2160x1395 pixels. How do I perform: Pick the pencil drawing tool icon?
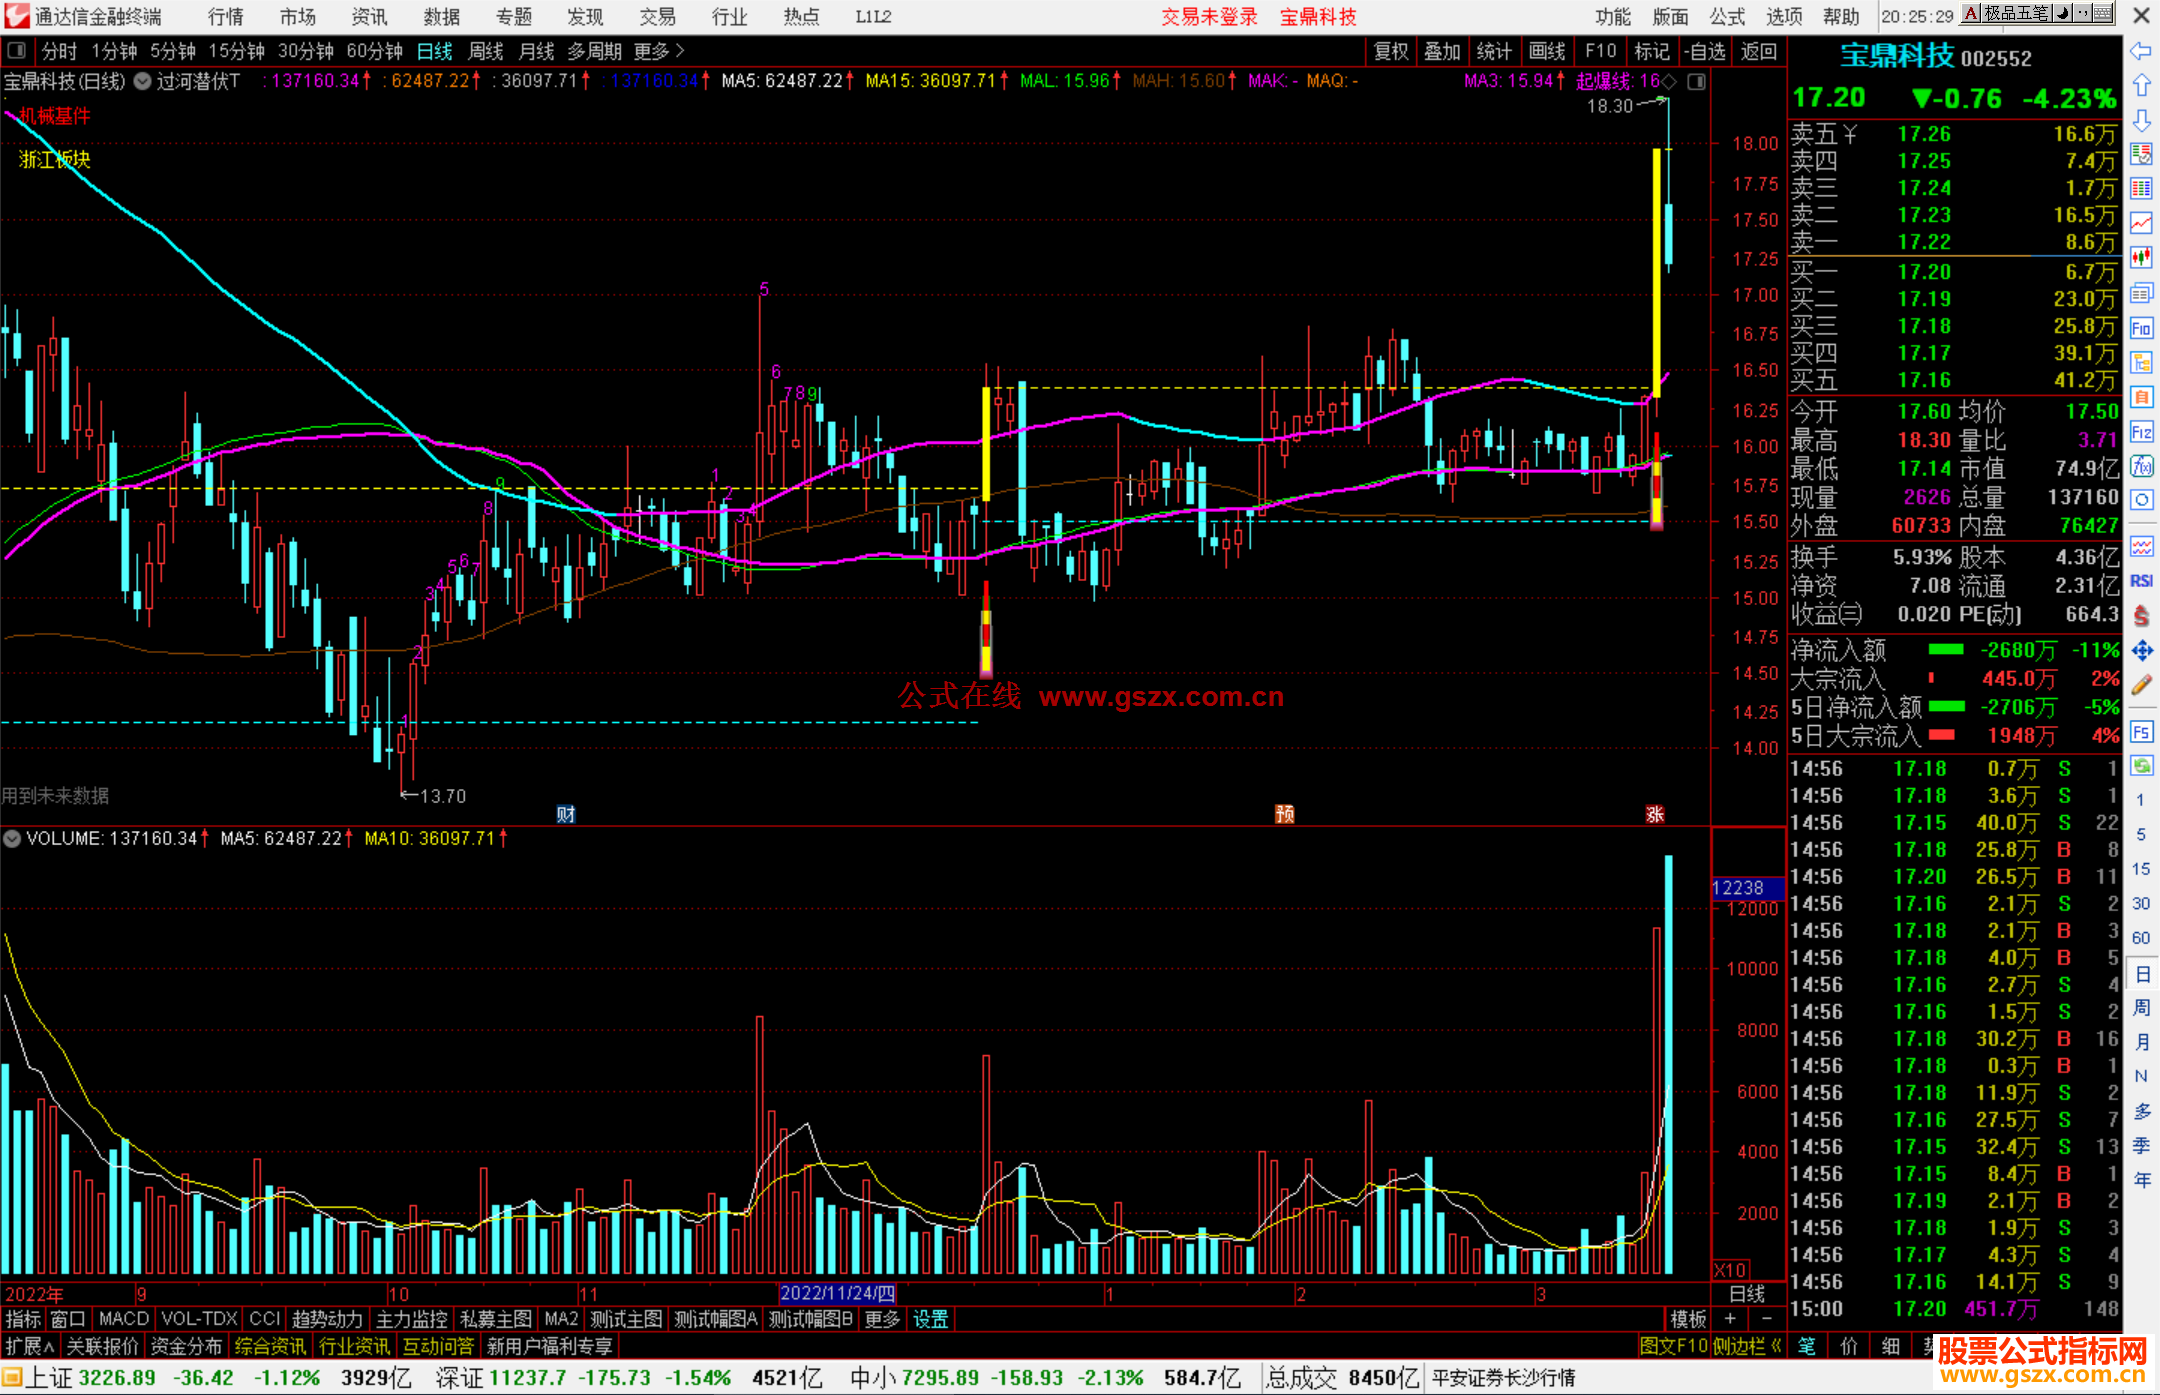coord(2141,685)
